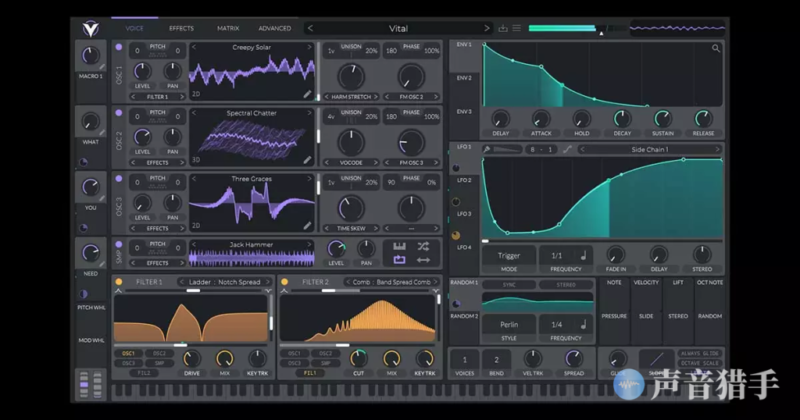Click the Random 1 STEREO button

(x=566, y=285)
